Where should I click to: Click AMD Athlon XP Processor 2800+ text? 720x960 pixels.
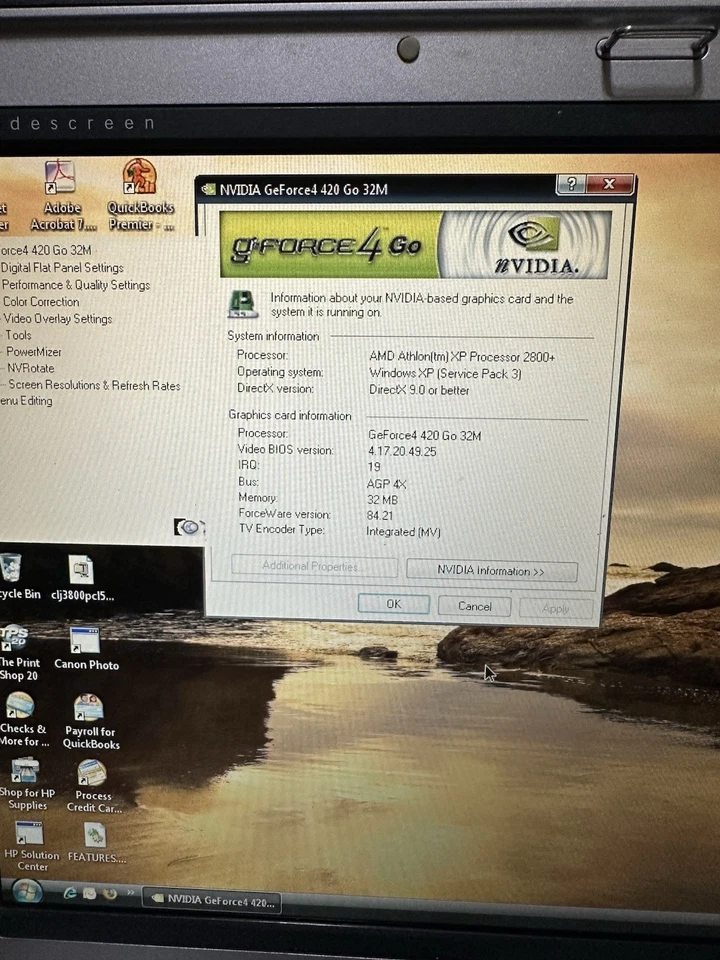(462, 357)
